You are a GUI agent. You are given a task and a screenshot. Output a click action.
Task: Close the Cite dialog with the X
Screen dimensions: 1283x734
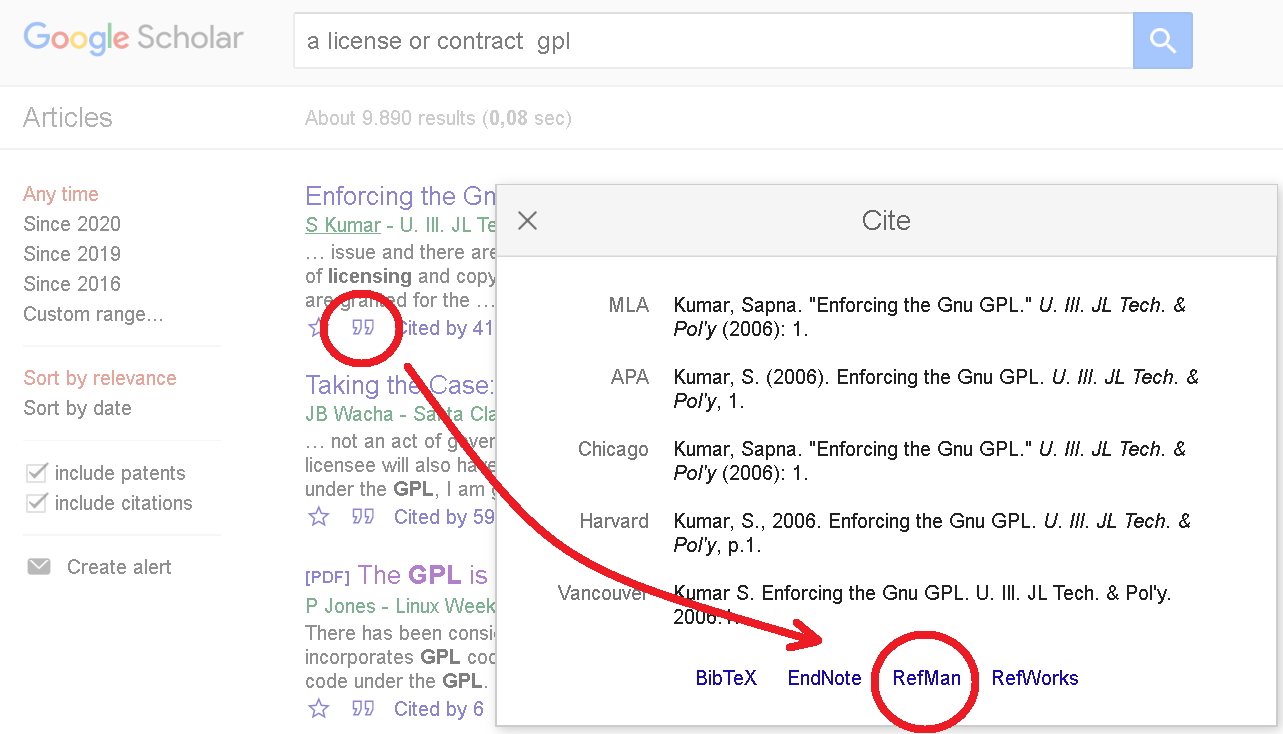click(x=528, y=220)
